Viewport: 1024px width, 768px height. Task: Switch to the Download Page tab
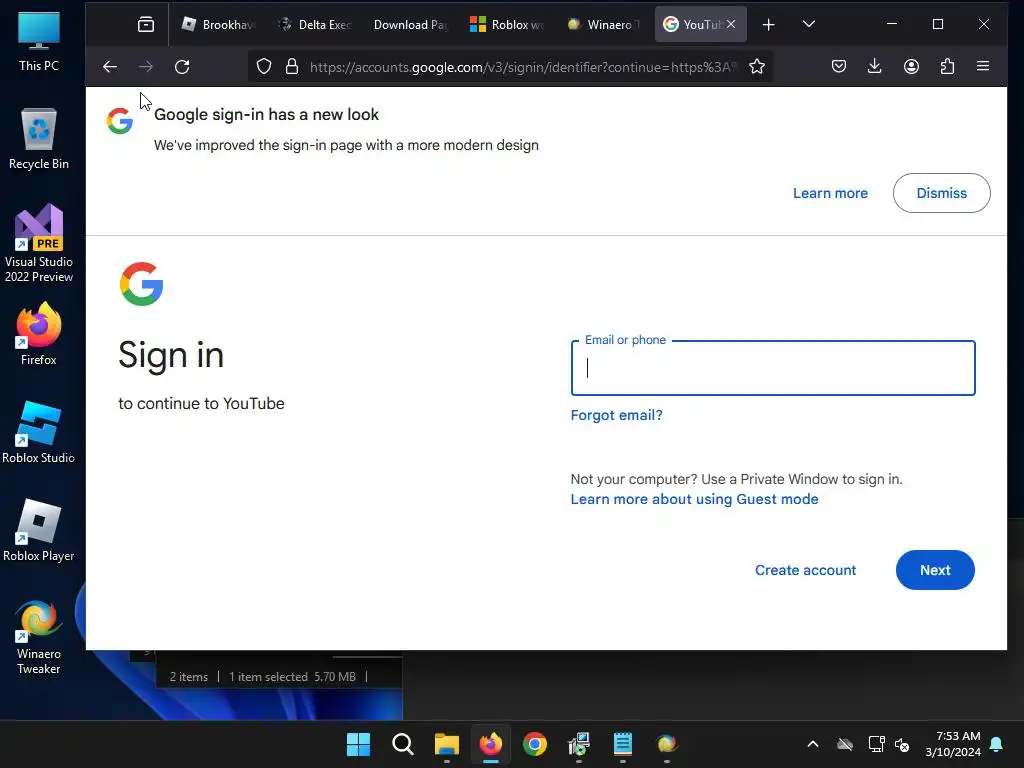411,25
